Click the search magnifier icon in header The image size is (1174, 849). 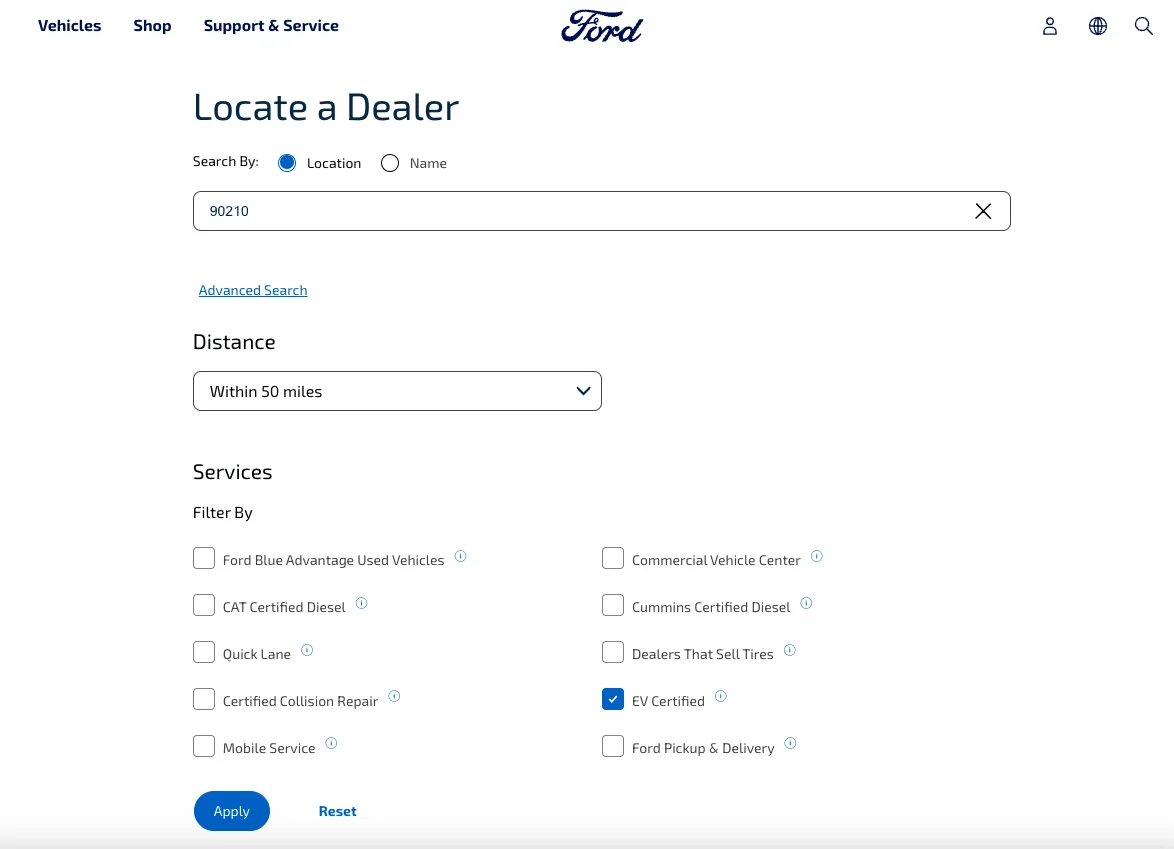(x=1143, y=26)
